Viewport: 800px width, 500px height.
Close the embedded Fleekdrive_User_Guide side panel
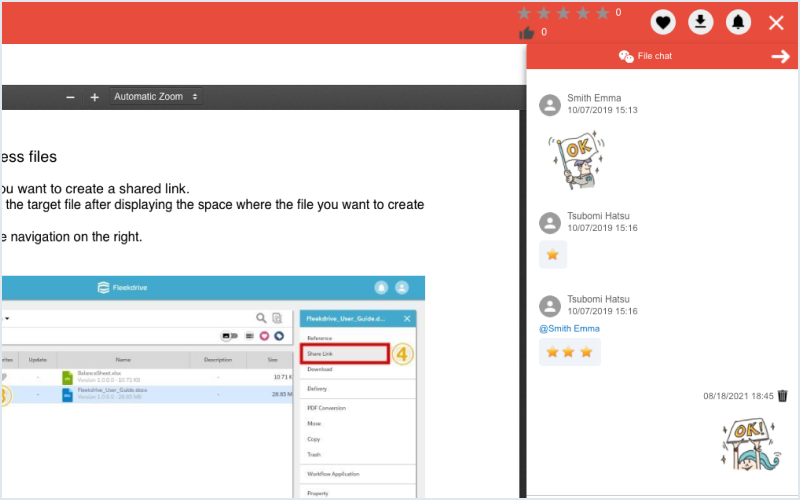pos(407,319)
